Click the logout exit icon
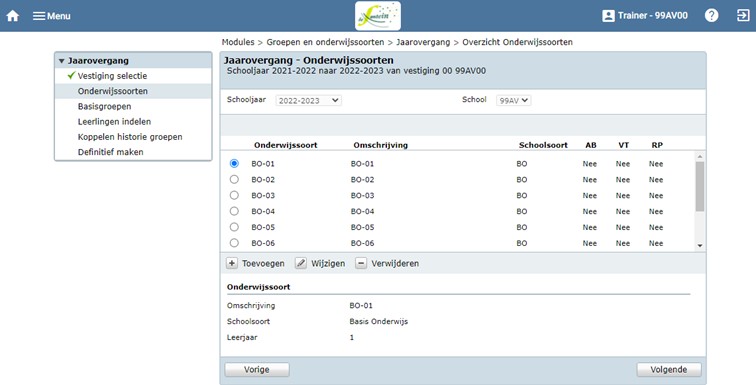Screen dimensions: 756x385 (x=743, y=16)
